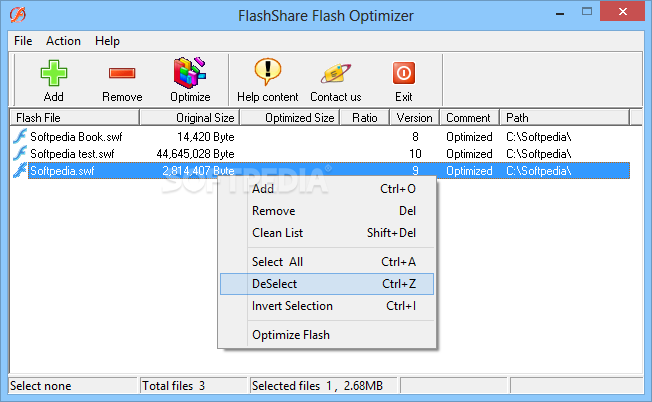Viewport: 652px width, 402px height.
Task: Sort by the Flash File column header
Action: tap(75, 118)
